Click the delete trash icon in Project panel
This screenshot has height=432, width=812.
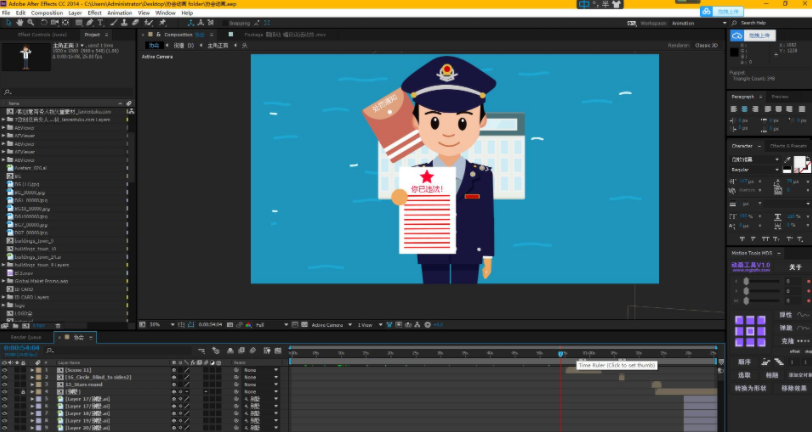58,326
